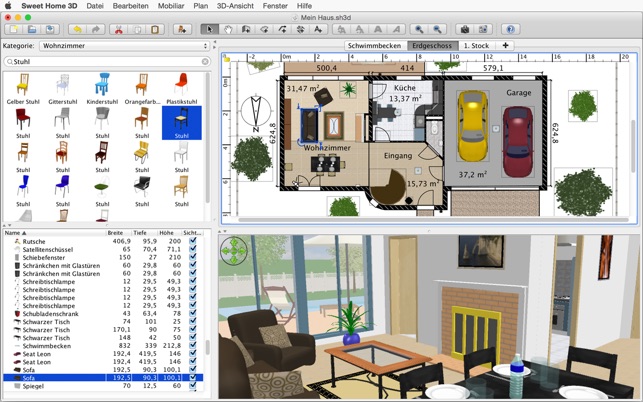Sort furniture list by Breite column
The height and width of the screenshot is (402, 643).
(119, 233)
